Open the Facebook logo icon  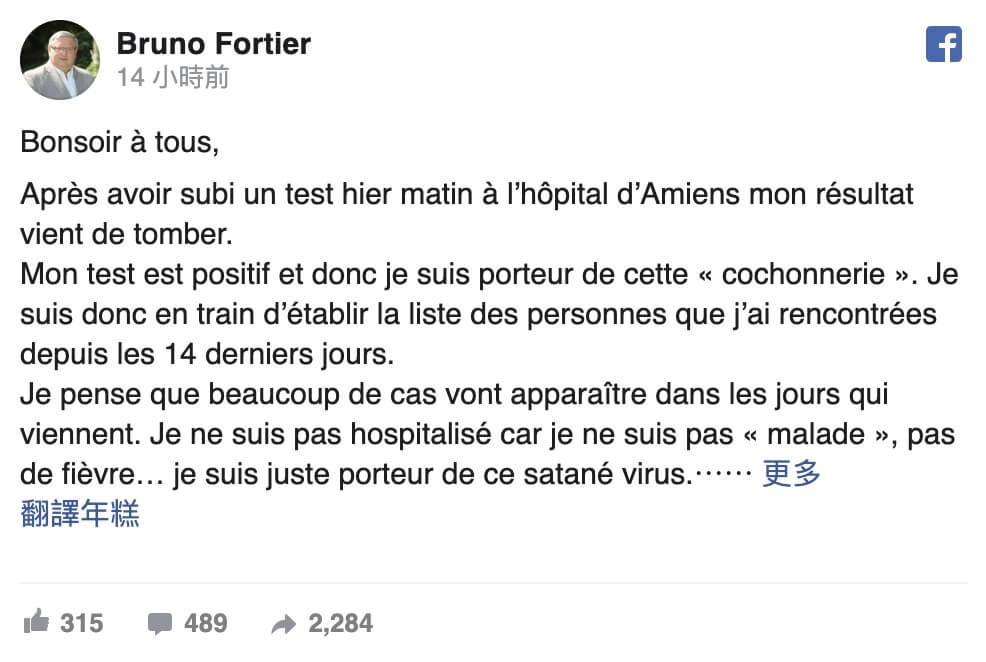tap(943, 44)
